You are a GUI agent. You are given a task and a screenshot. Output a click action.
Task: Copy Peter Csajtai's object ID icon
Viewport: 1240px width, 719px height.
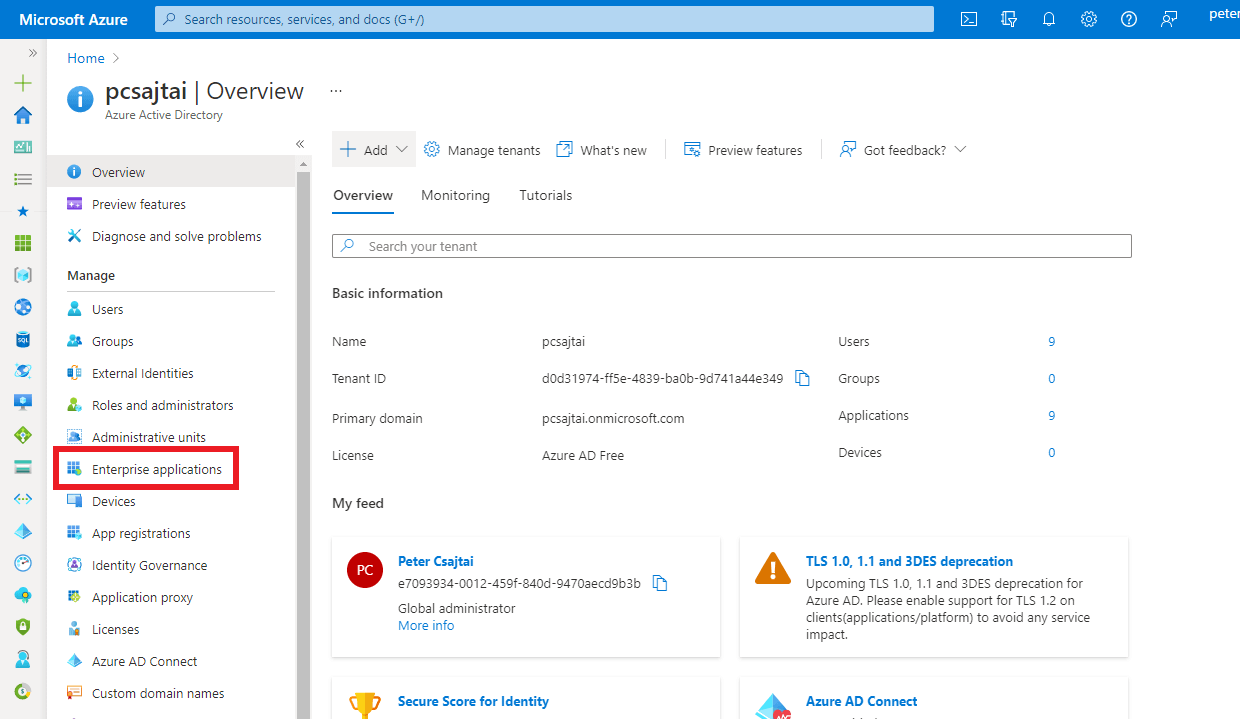(x=659, y=581)
